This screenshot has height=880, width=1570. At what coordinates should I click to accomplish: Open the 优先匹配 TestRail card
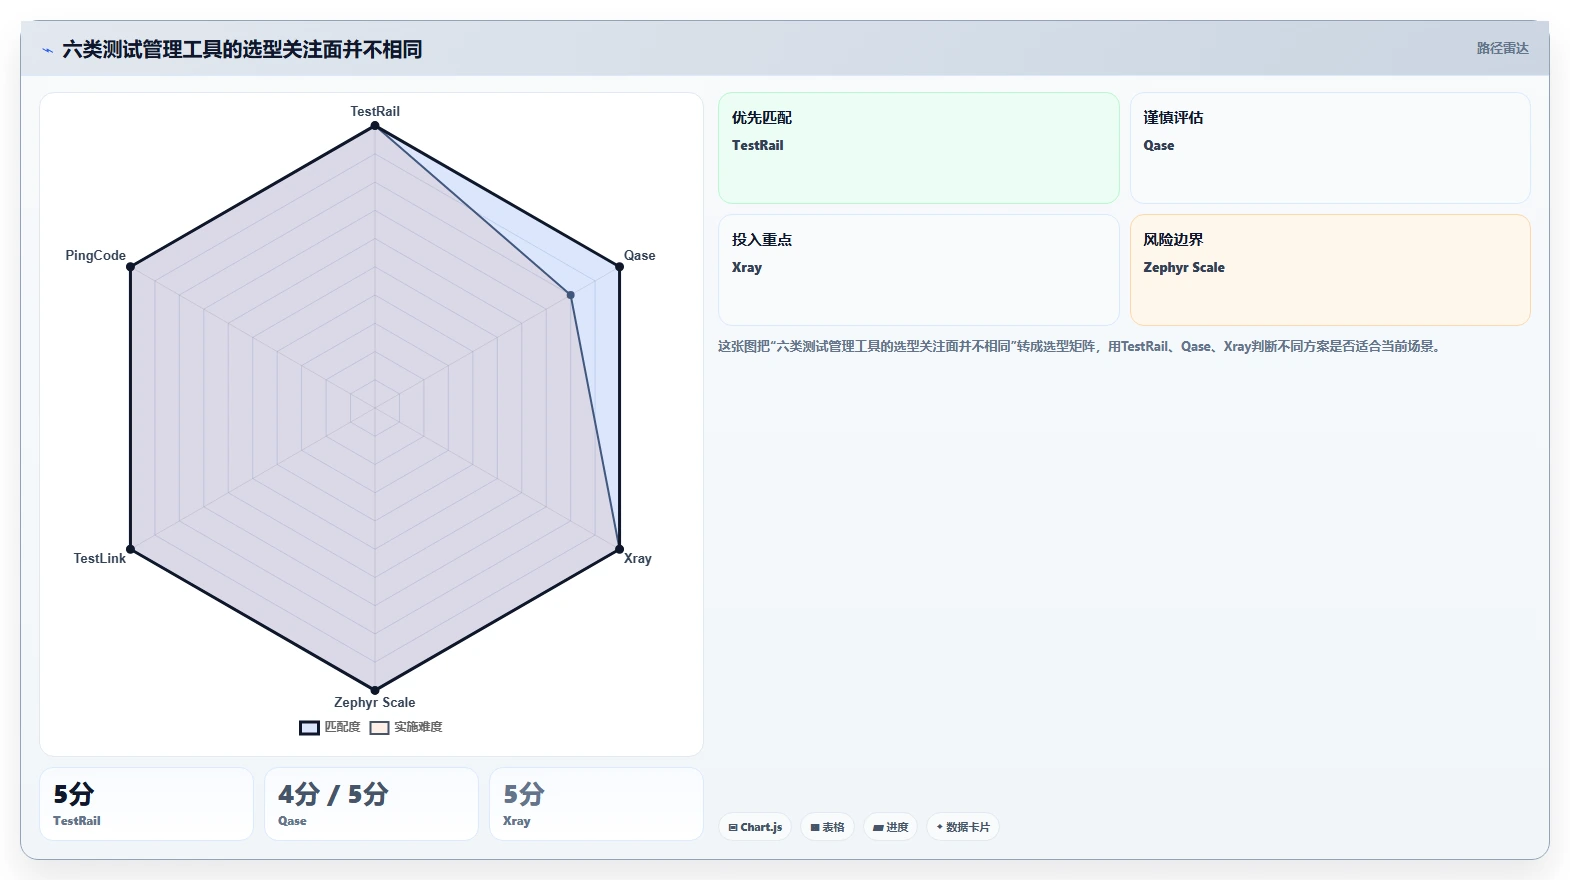pyautogui.click(x=919, y=148)
